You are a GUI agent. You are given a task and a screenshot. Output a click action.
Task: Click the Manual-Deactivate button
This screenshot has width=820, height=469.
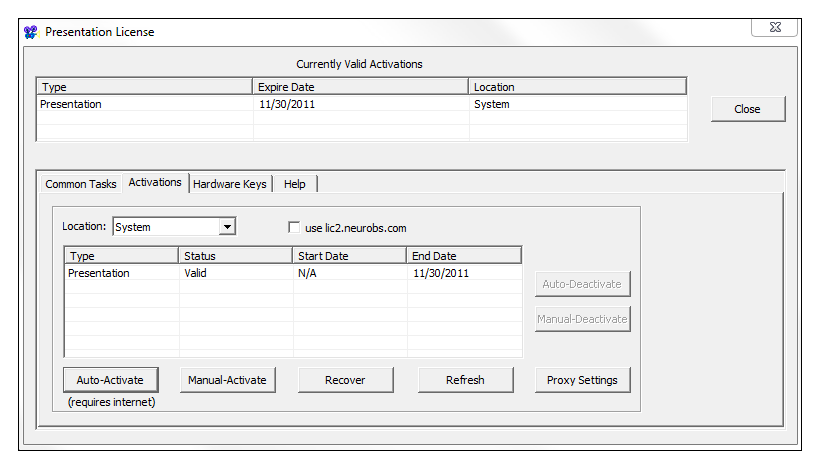[583, 319]
